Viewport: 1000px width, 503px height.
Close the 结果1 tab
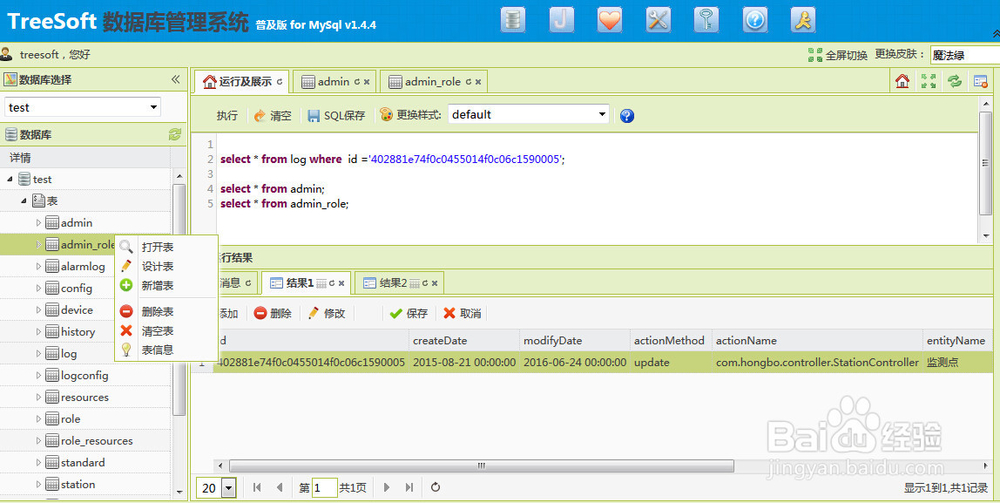point(341,284)
